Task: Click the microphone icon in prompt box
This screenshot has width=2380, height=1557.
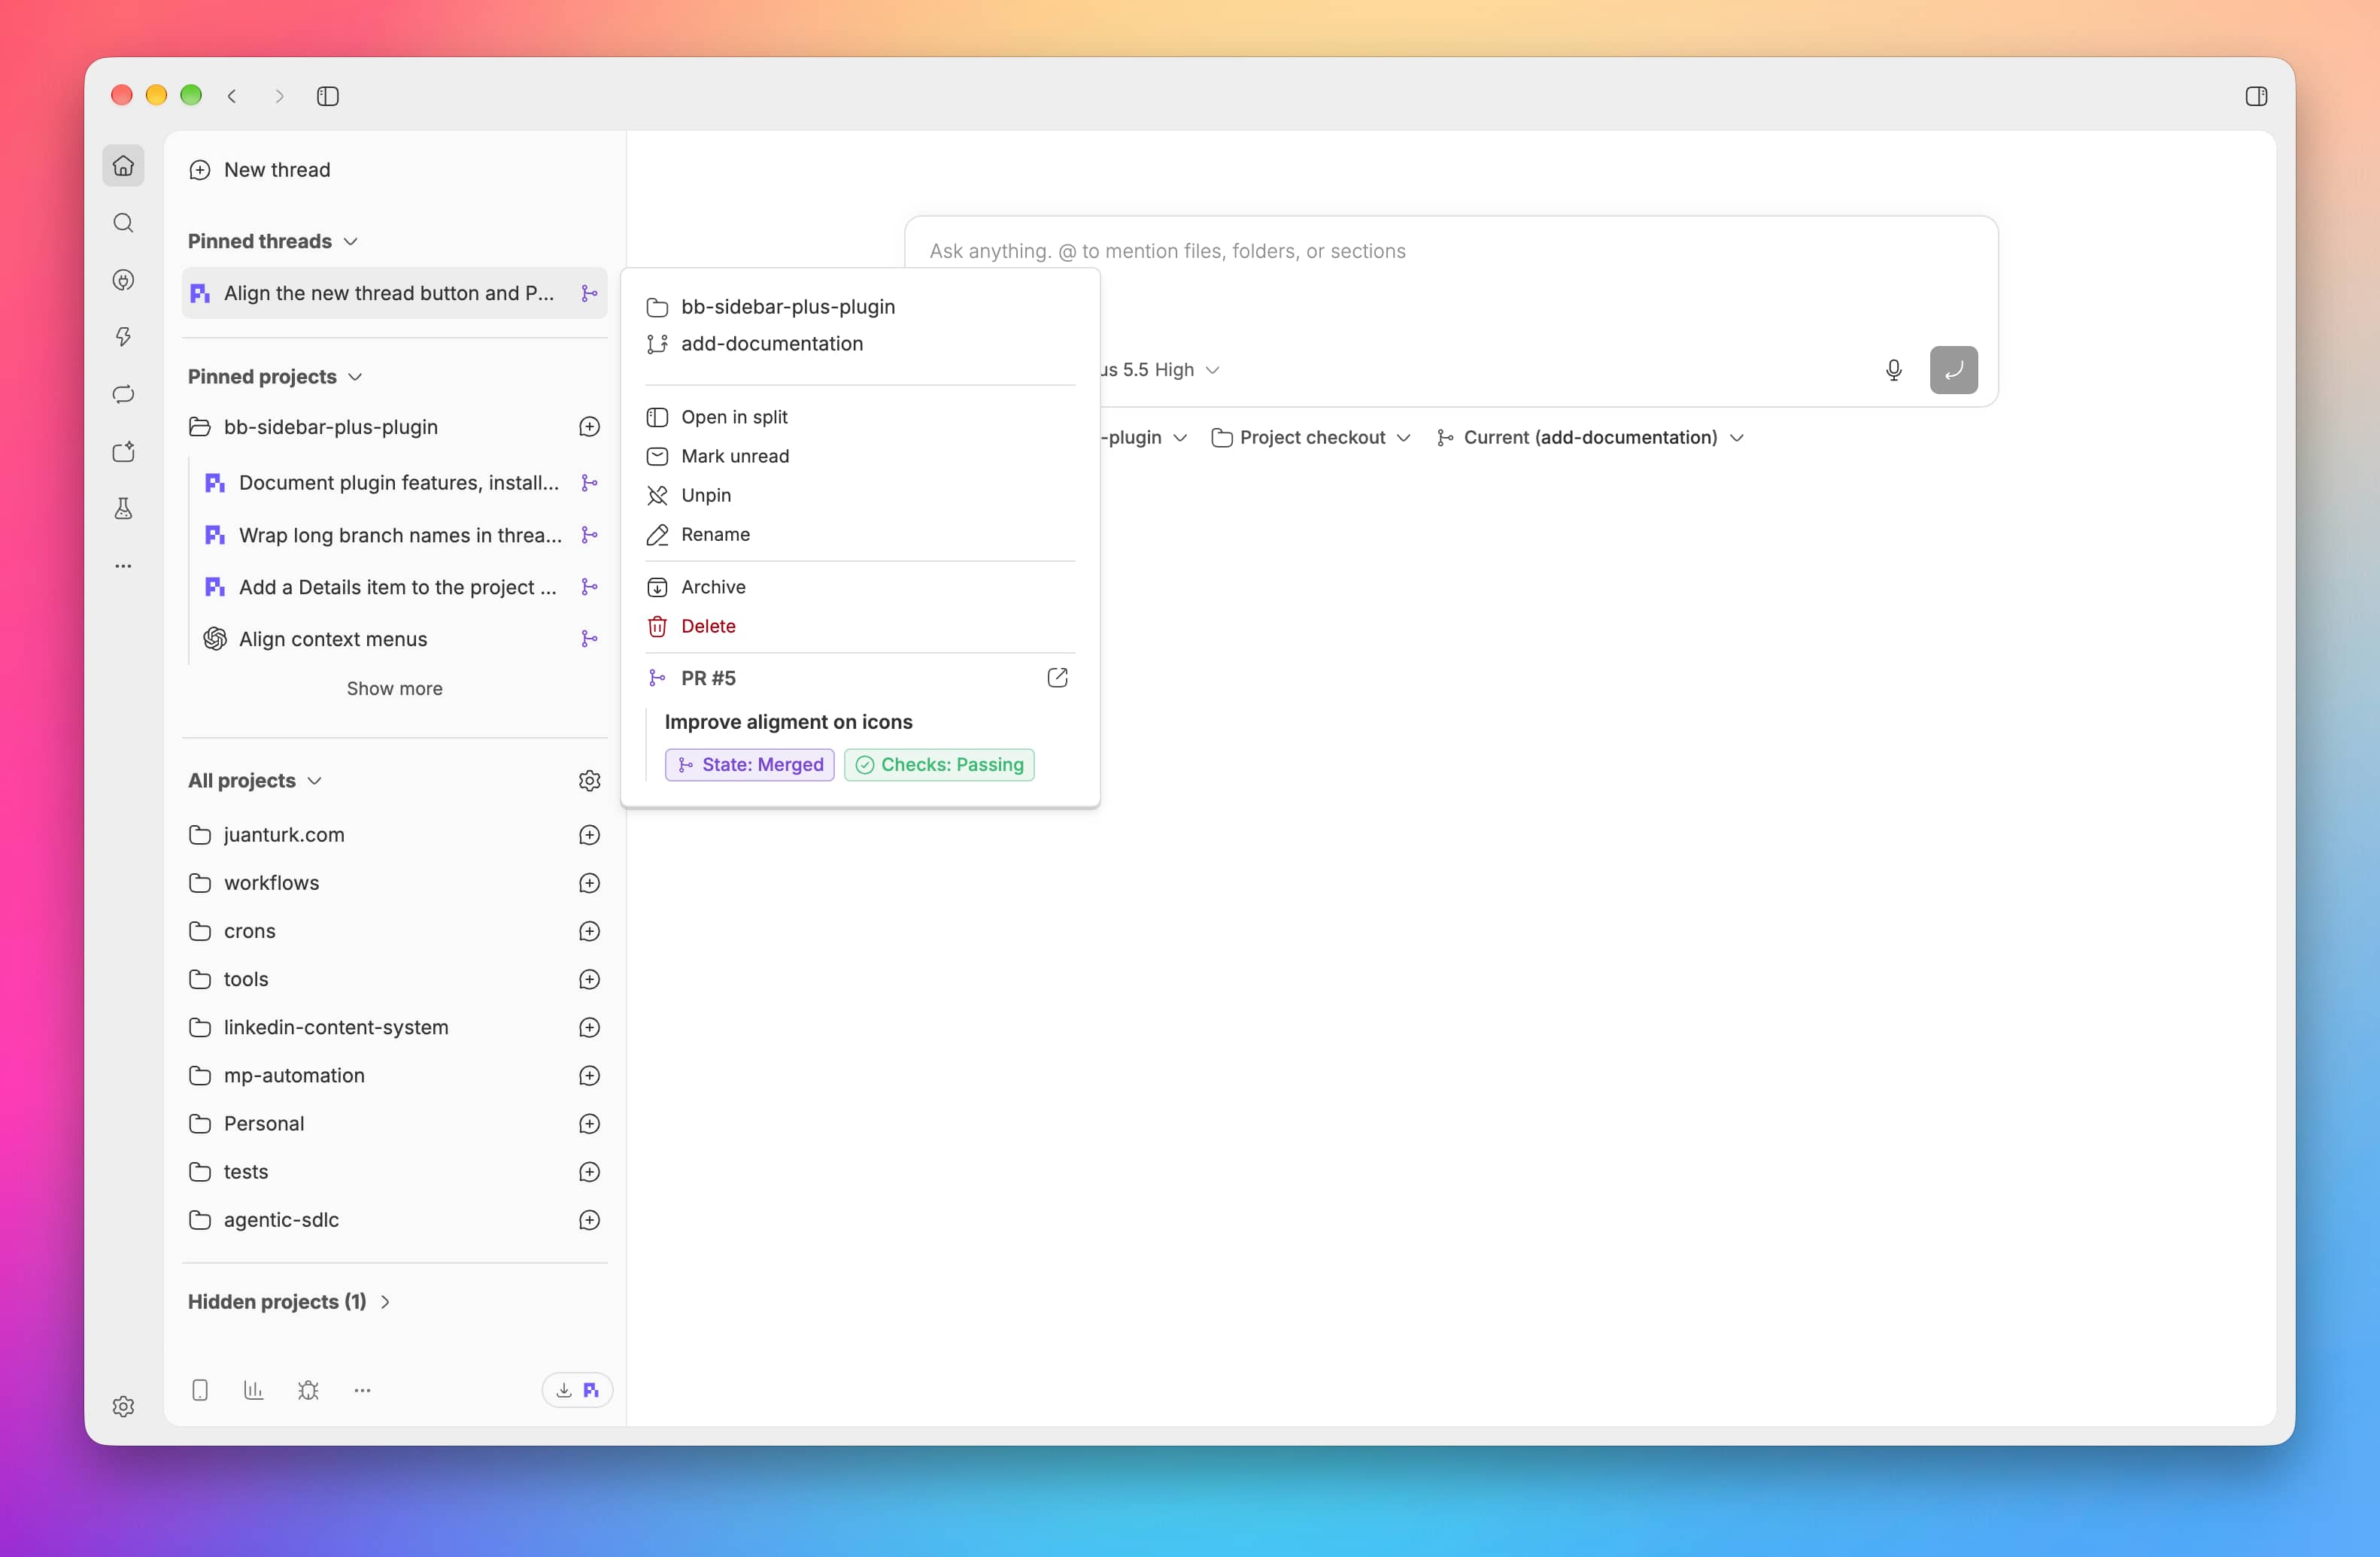Action: click(x=1893, y=370)
